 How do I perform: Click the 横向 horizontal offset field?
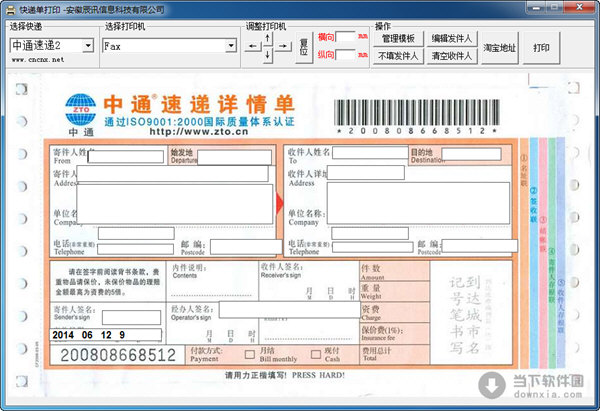tap(346, 37)
